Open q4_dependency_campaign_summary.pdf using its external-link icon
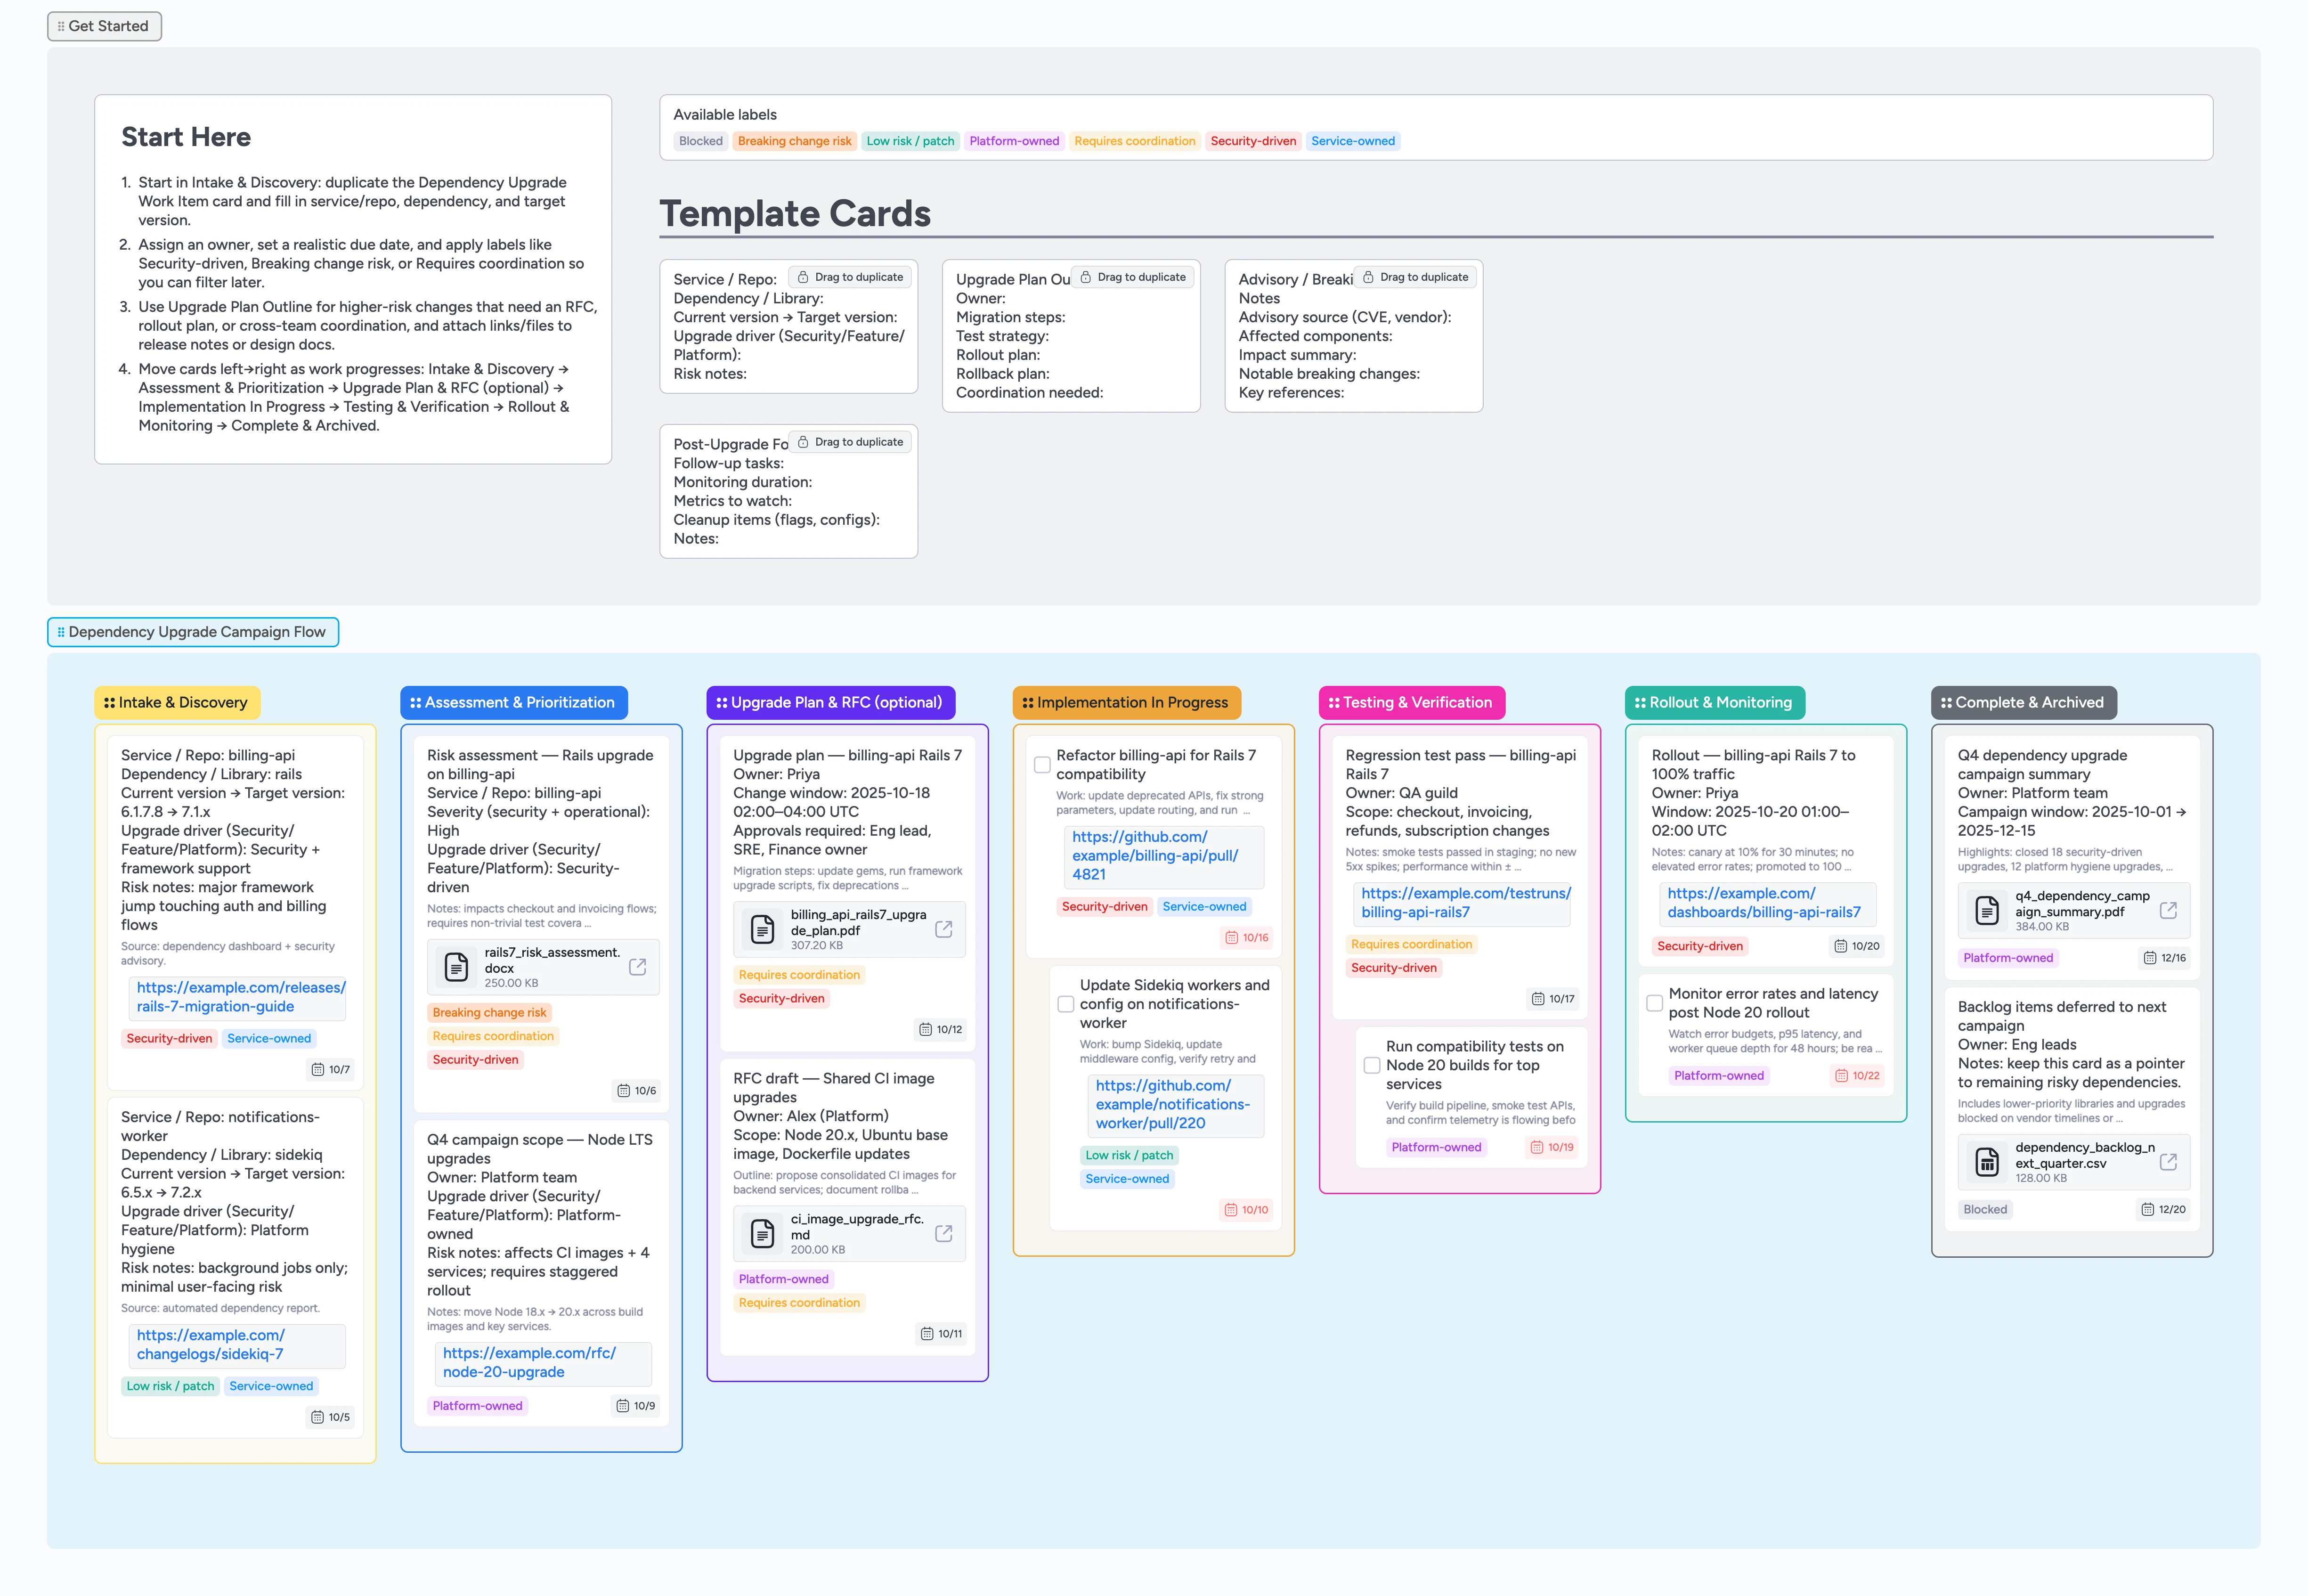This screenshot has height=1596, width=2308. (2169, 909)
